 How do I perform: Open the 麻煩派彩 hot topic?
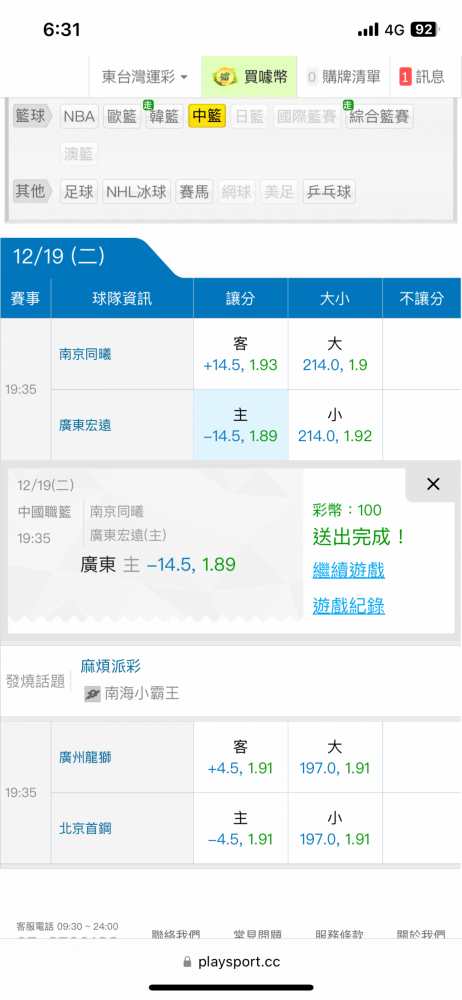(x=110, y=666)
